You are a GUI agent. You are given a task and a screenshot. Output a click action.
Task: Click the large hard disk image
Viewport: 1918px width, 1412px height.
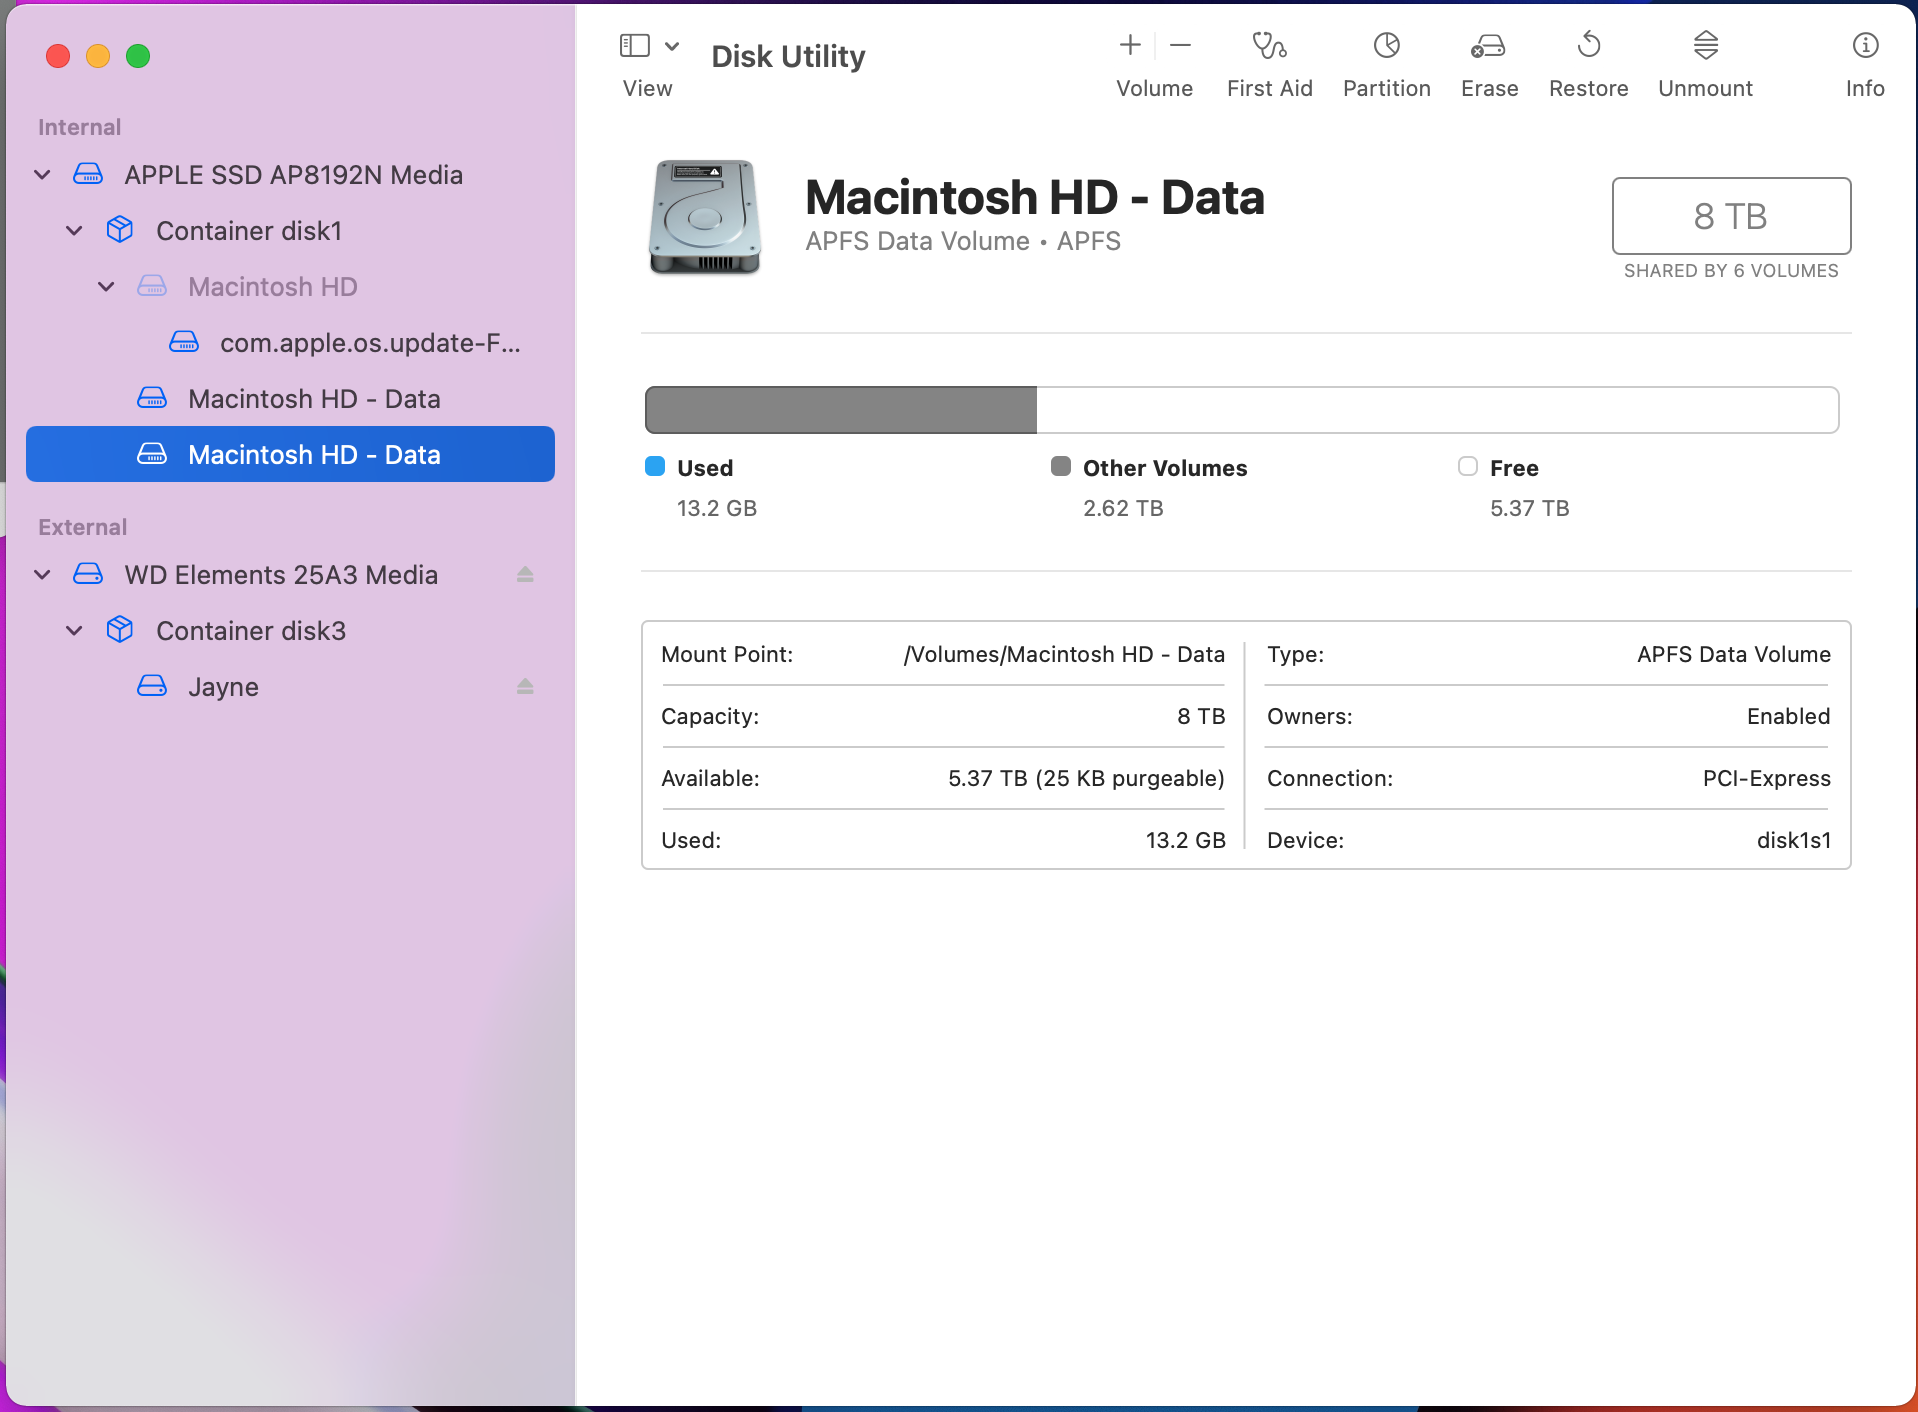(705, 217)
